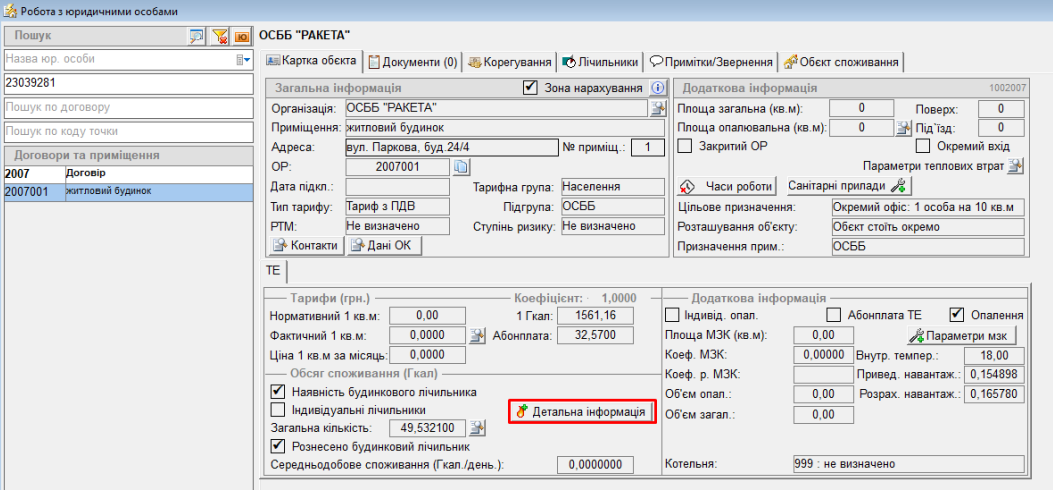Screen dimensions: 1053x490
Task: Open edit icon beside Площа опалювальна field
Action: click(x=902, y=128)
